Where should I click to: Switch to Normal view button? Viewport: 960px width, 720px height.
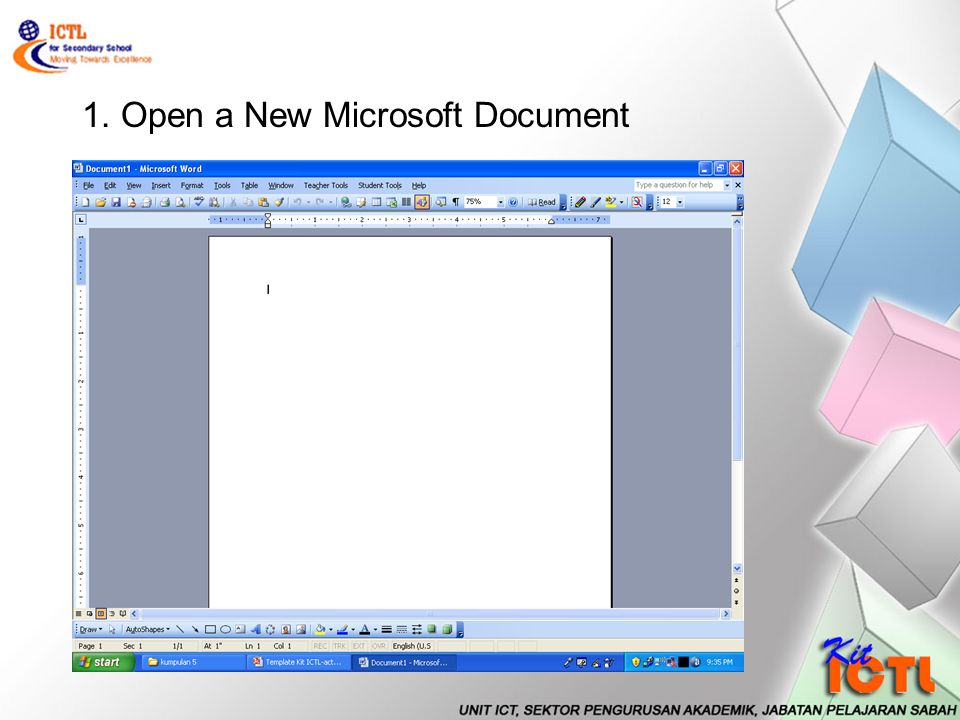[x=78, y=613]
